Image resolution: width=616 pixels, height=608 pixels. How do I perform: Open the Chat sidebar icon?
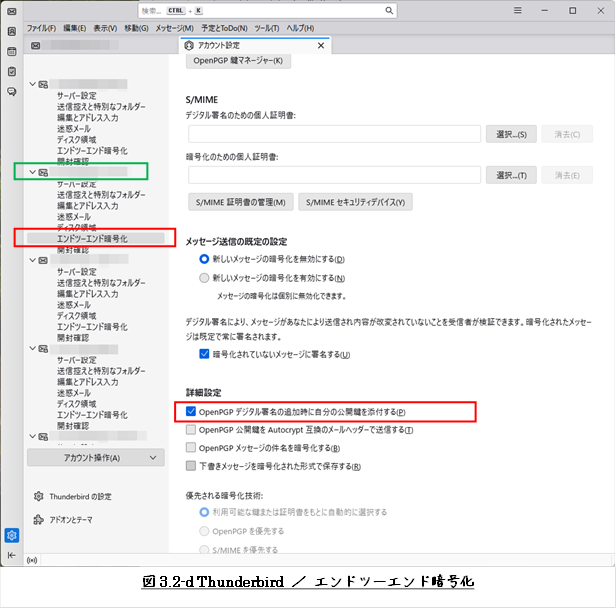(x=11, y=91)
